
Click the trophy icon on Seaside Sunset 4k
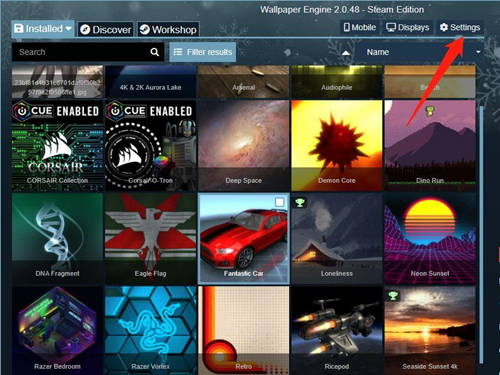pyautogui.click(x=393, y=295)
